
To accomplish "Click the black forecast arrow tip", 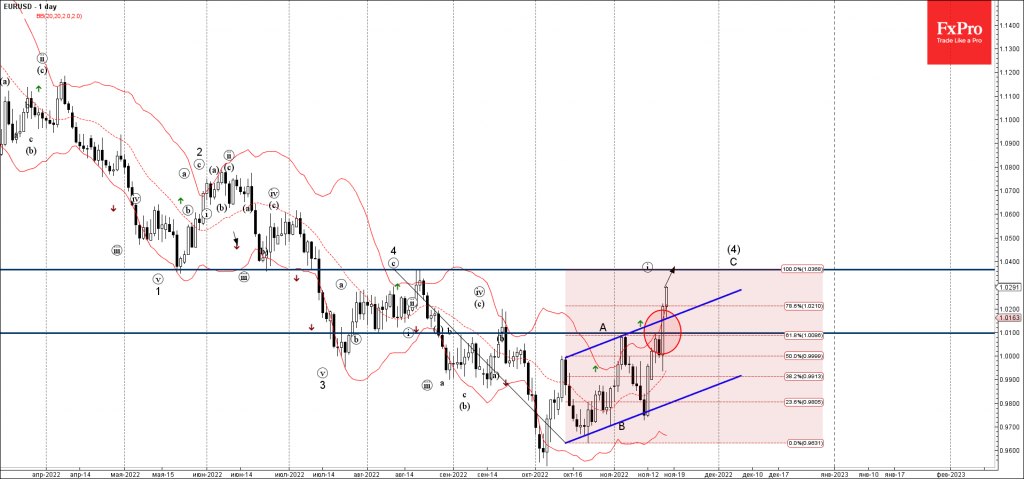I will point(673,268).
